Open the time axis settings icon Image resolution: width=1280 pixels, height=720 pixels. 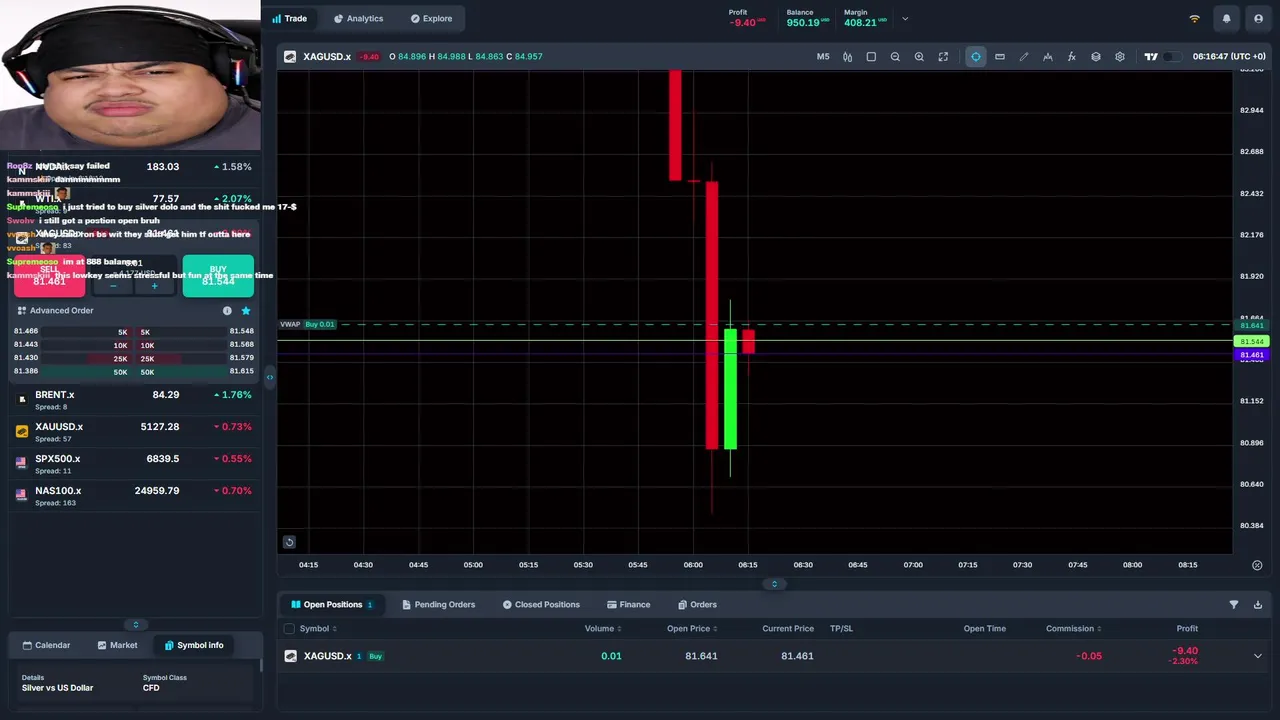1257,565
